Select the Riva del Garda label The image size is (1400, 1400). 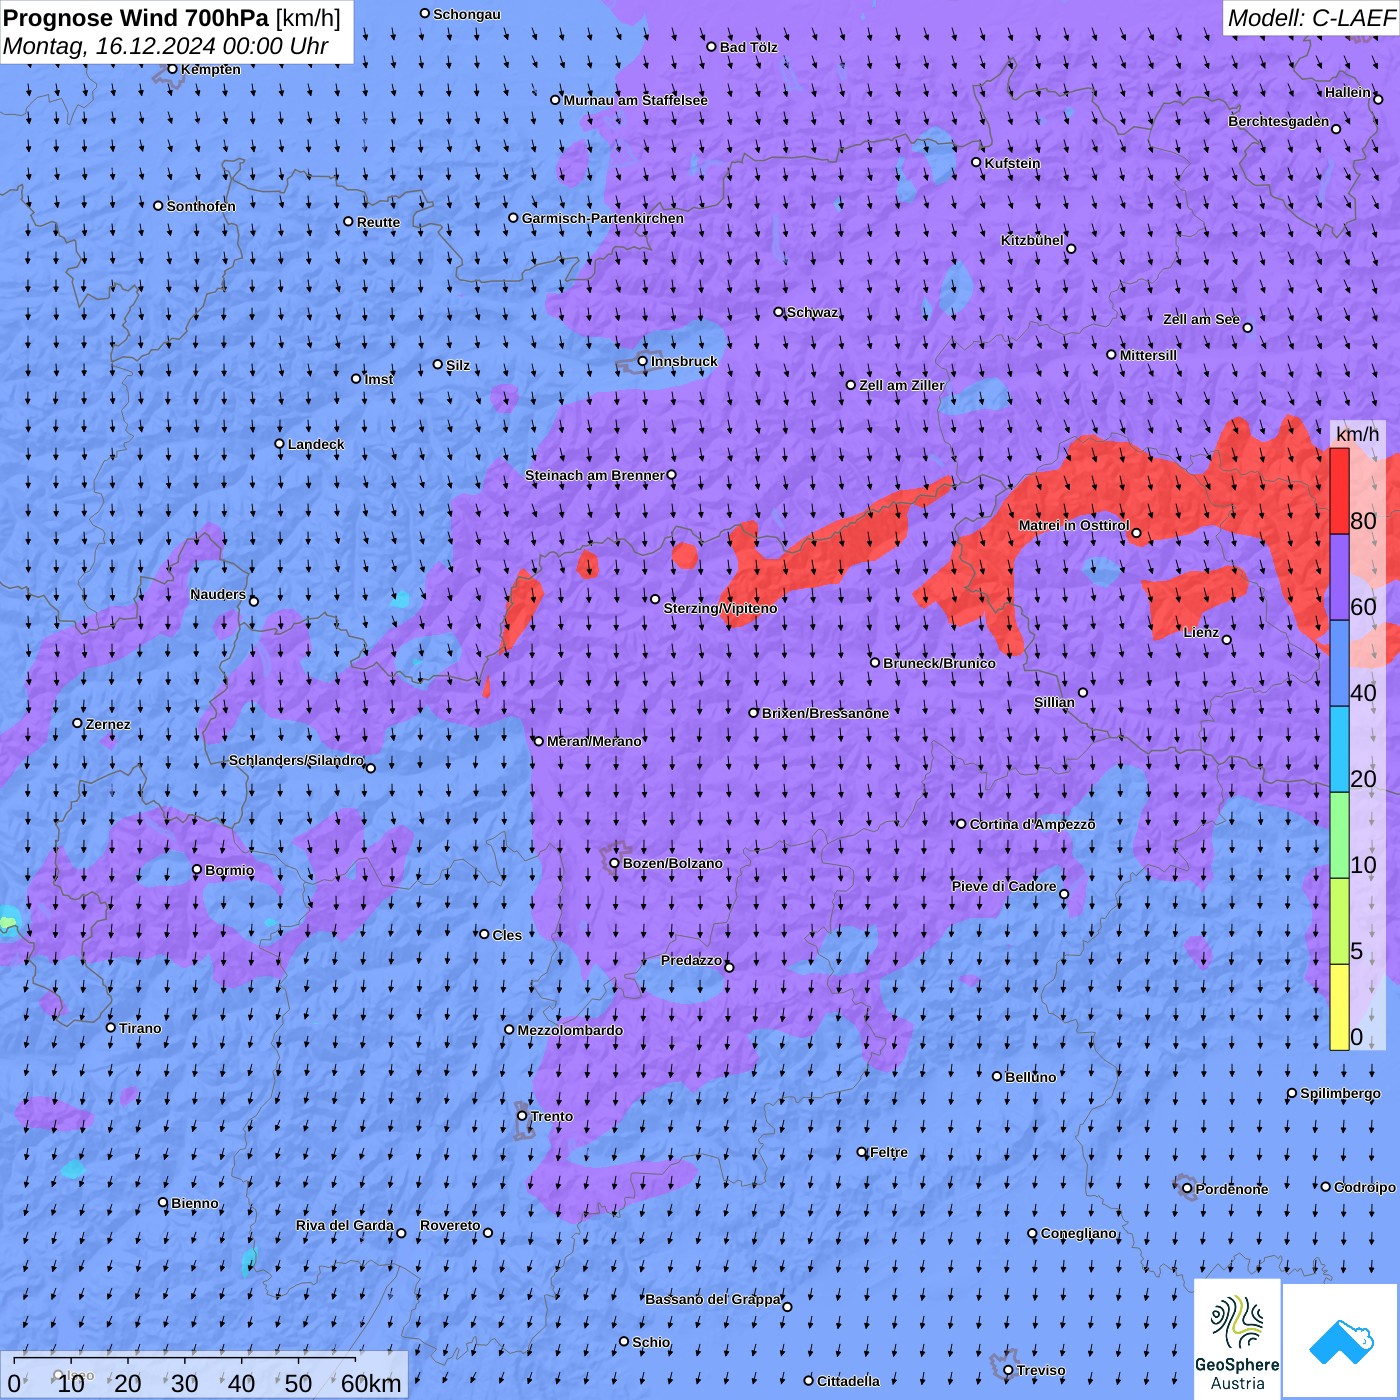pos(344,1225)
